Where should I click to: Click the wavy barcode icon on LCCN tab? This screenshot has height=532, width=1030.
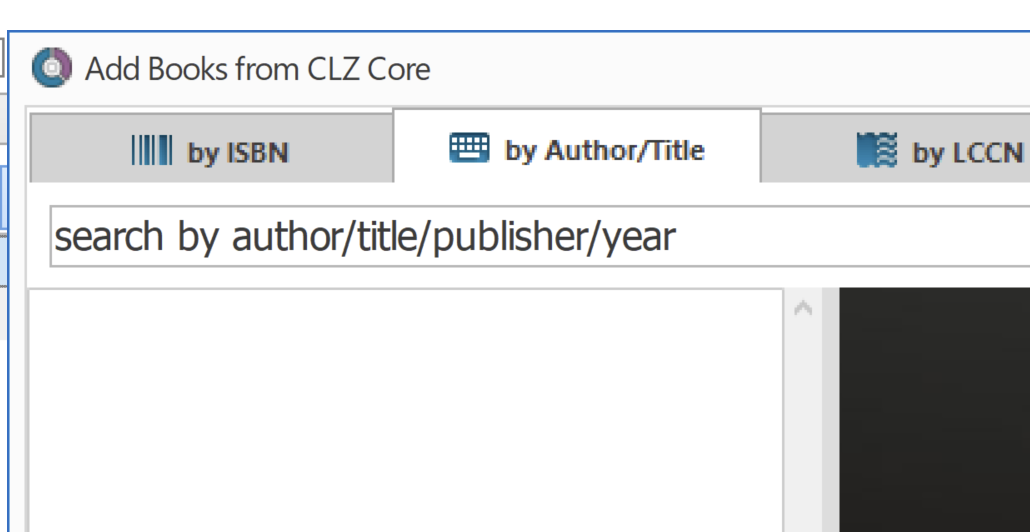click(877, 151)
